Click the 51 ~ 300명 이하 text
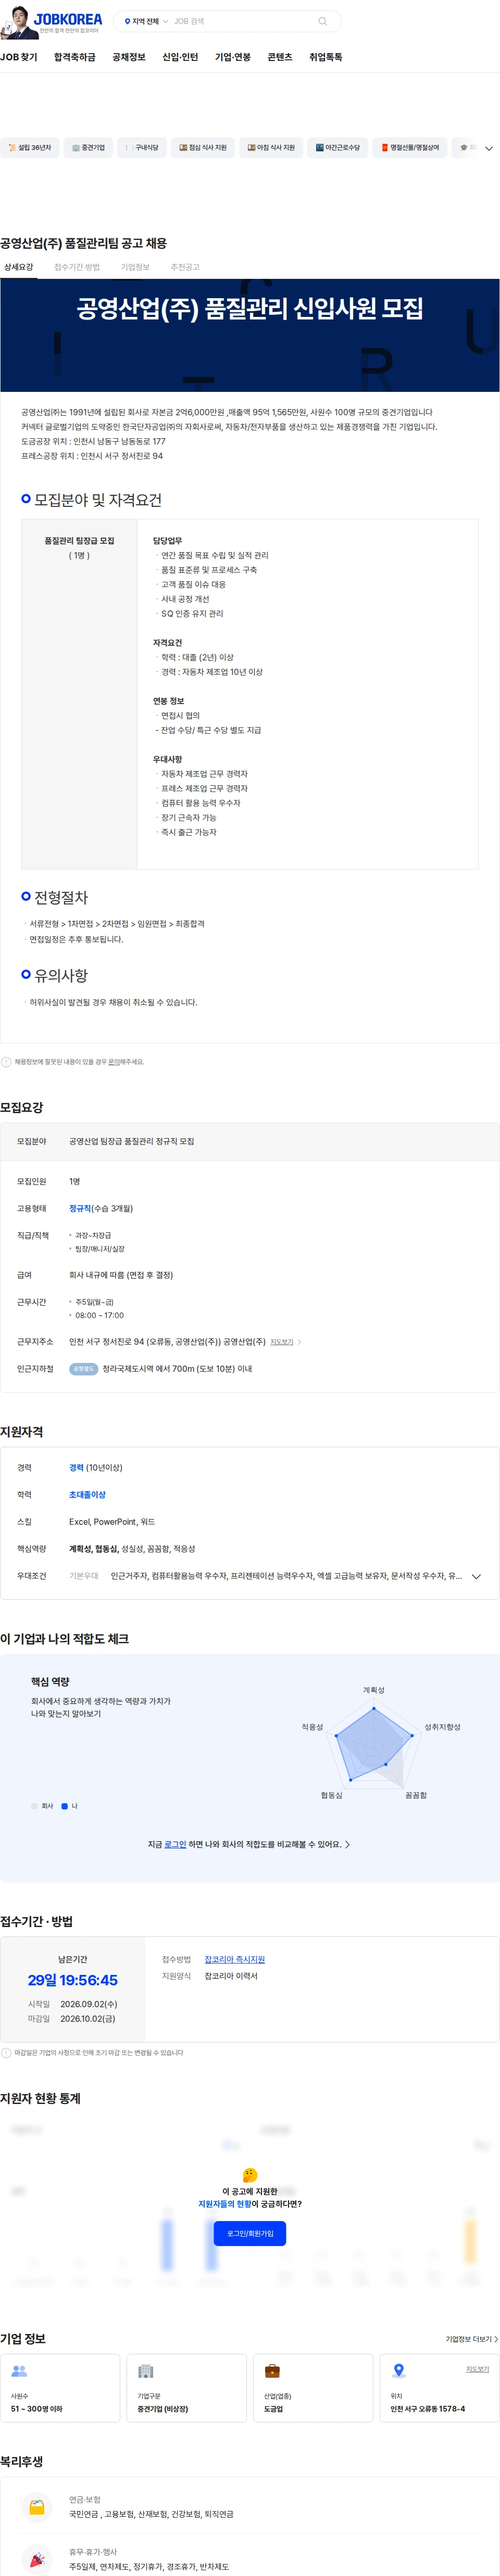500x2576 pixels. (x=36, y=2408)
